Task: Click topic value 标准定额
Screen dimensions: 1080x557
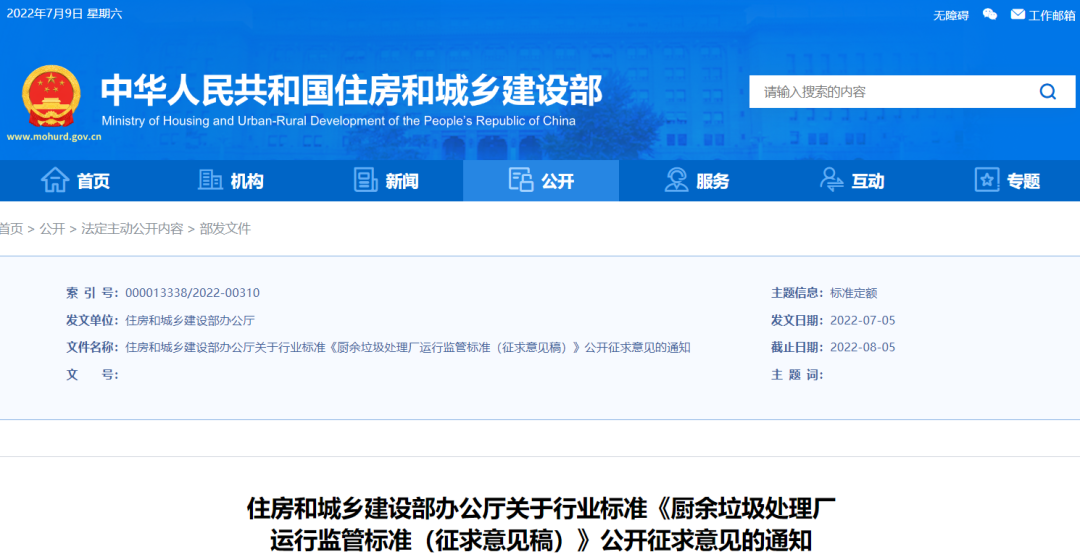Action: pyautogui.click(x=854, y=293)
